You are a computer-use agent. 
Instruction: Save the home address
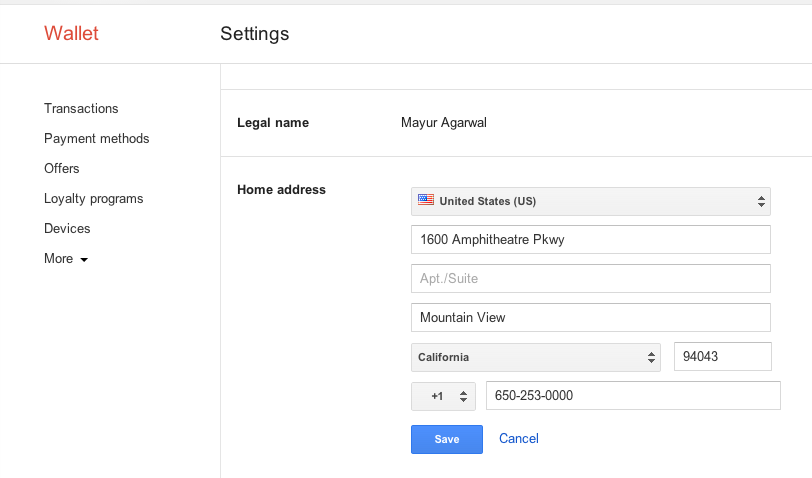point(446,439)
